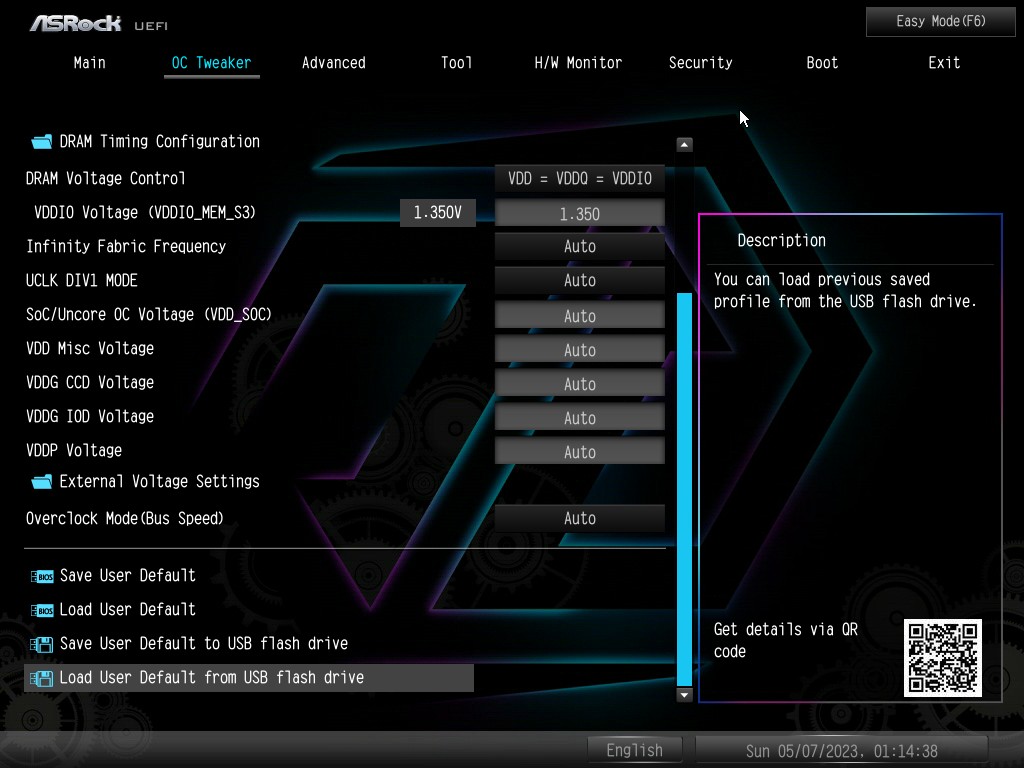Click the External Voltage Settings folder icon
1024x768 pixels.
tap(41, 482)
